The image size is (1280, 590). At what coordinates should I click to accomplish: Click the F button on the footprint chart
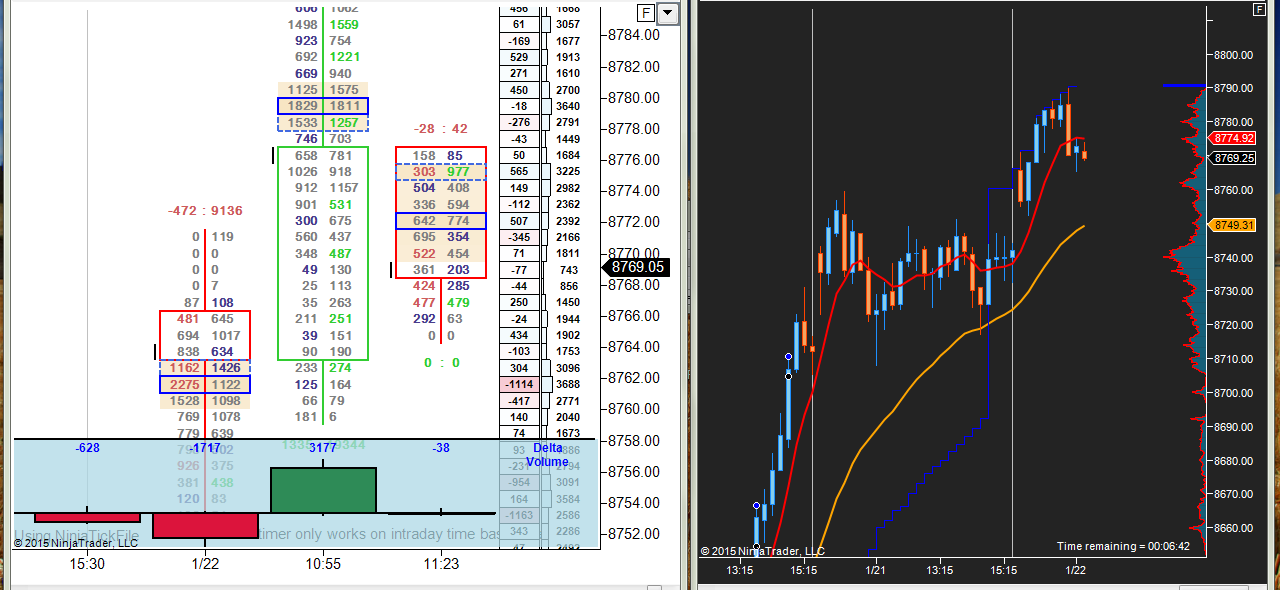(x=646, y=13)
